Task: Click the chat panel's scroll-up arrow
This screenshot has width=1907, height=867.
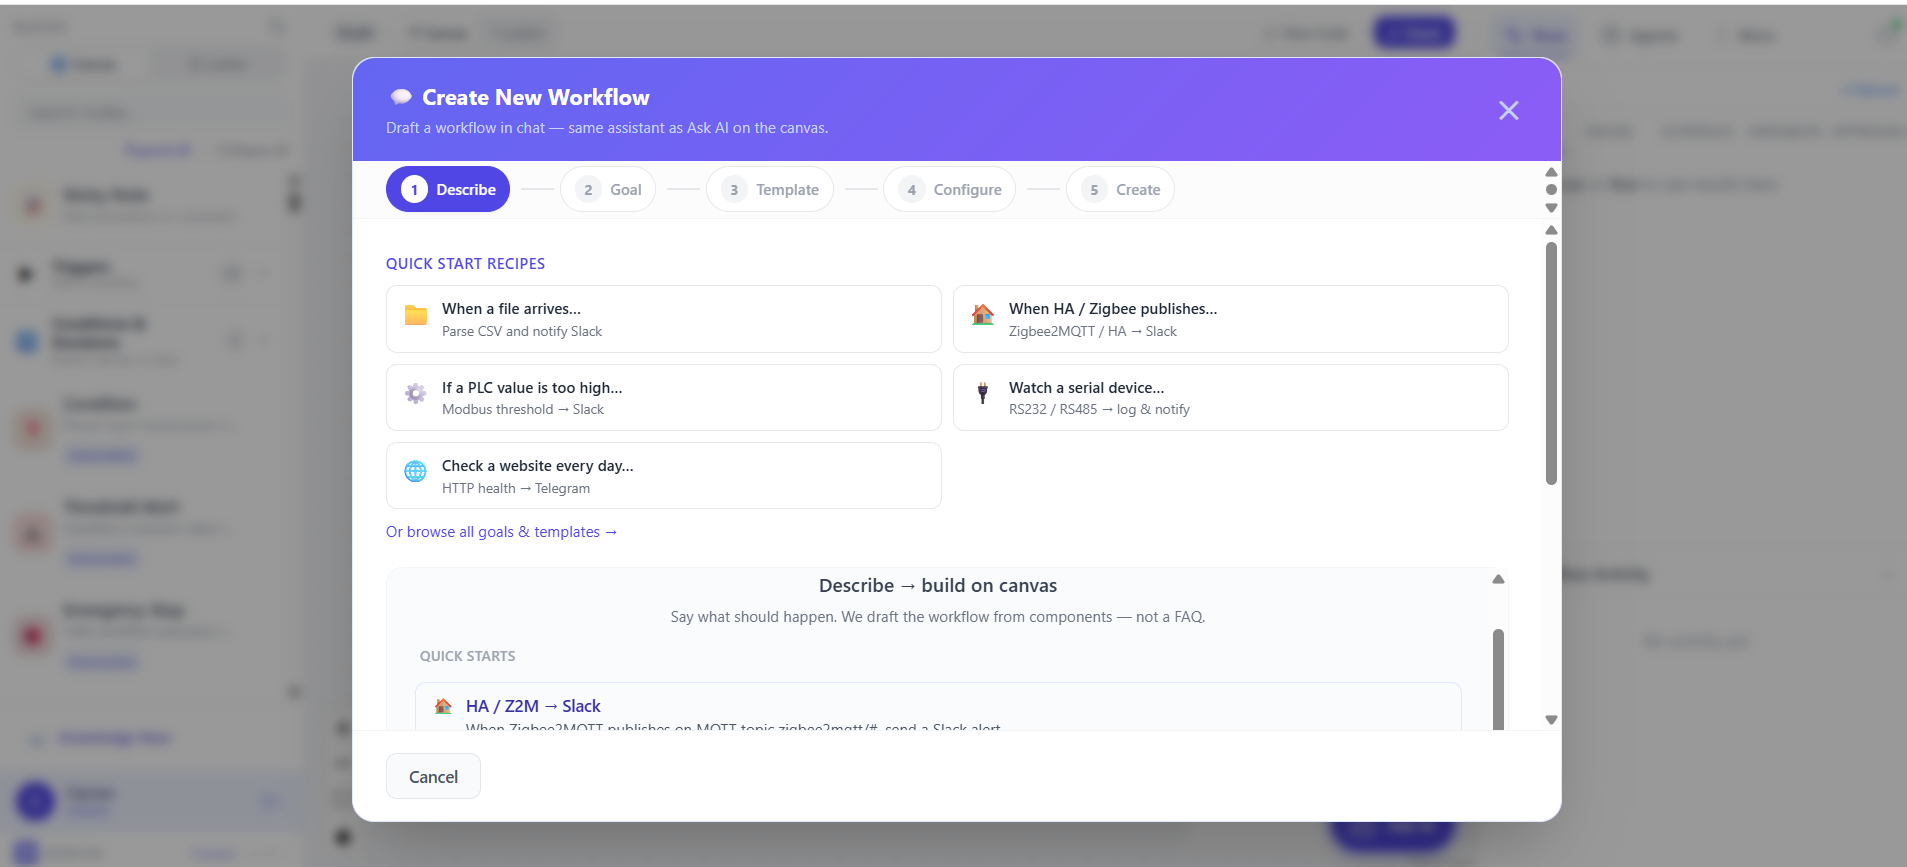Action: click(1498, 579)
